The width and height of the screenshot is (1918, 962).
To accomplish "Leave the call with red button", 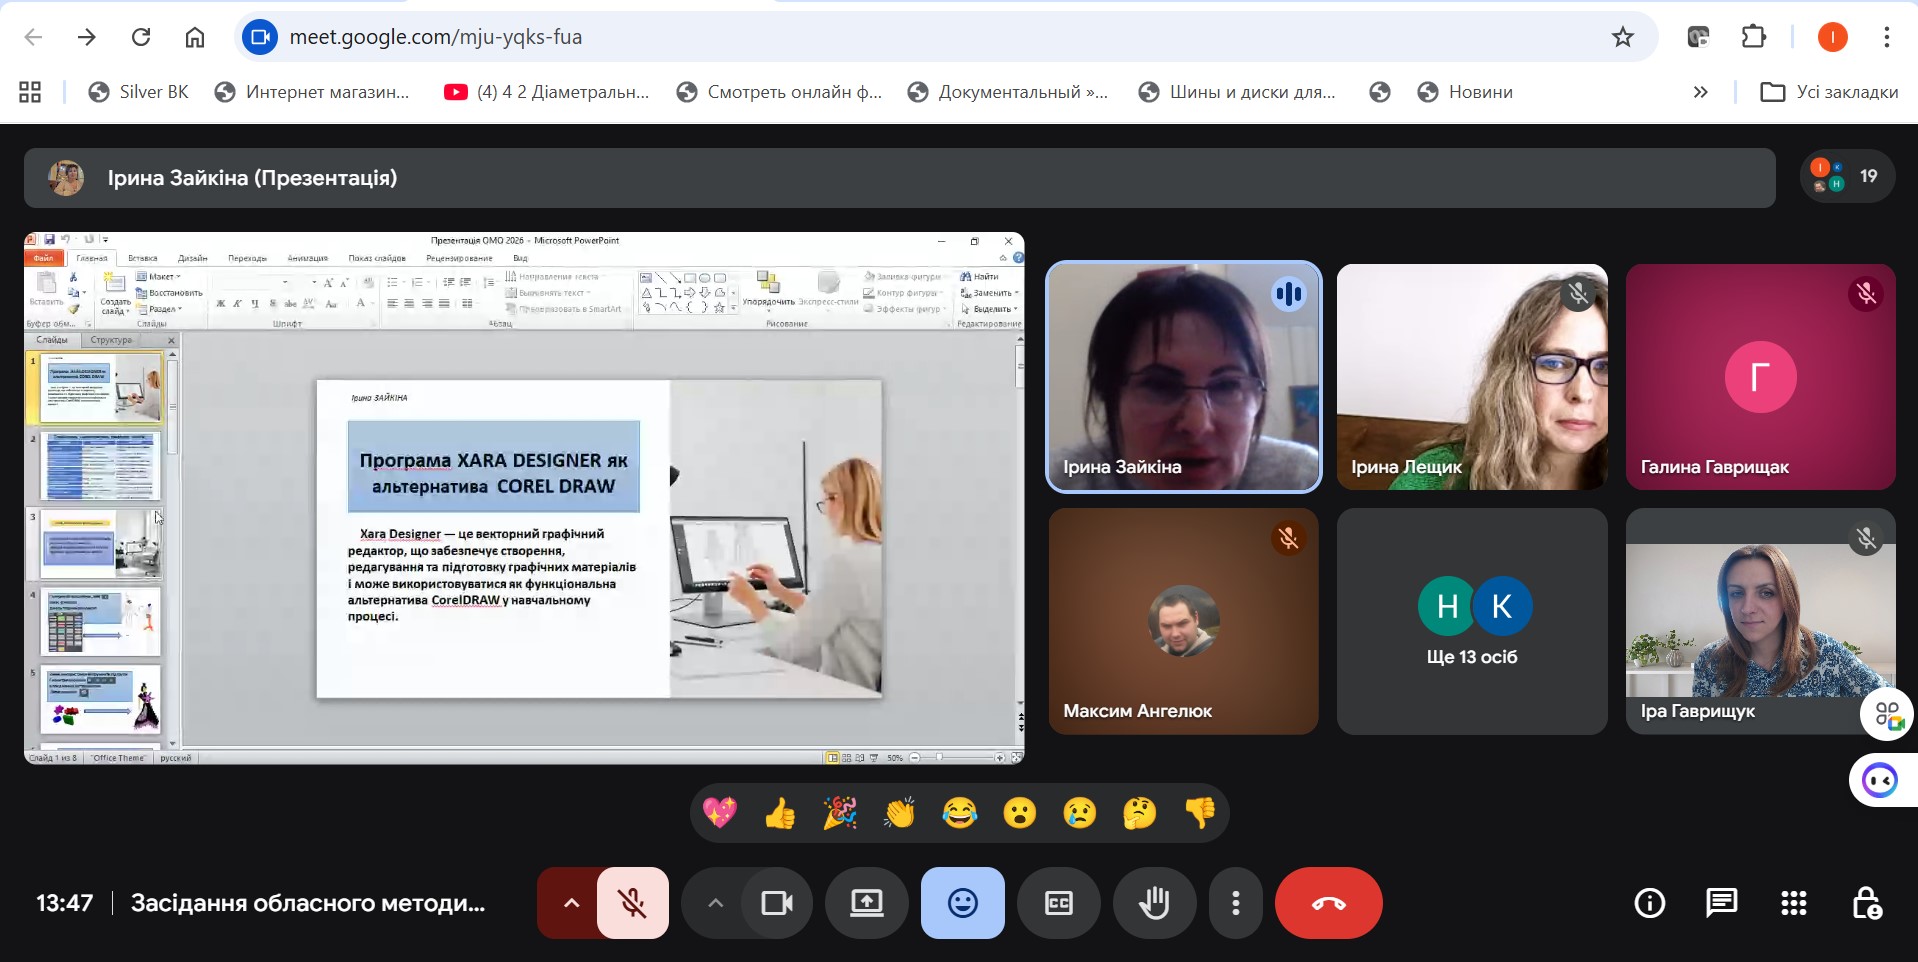I will (x=1329, y=903).
